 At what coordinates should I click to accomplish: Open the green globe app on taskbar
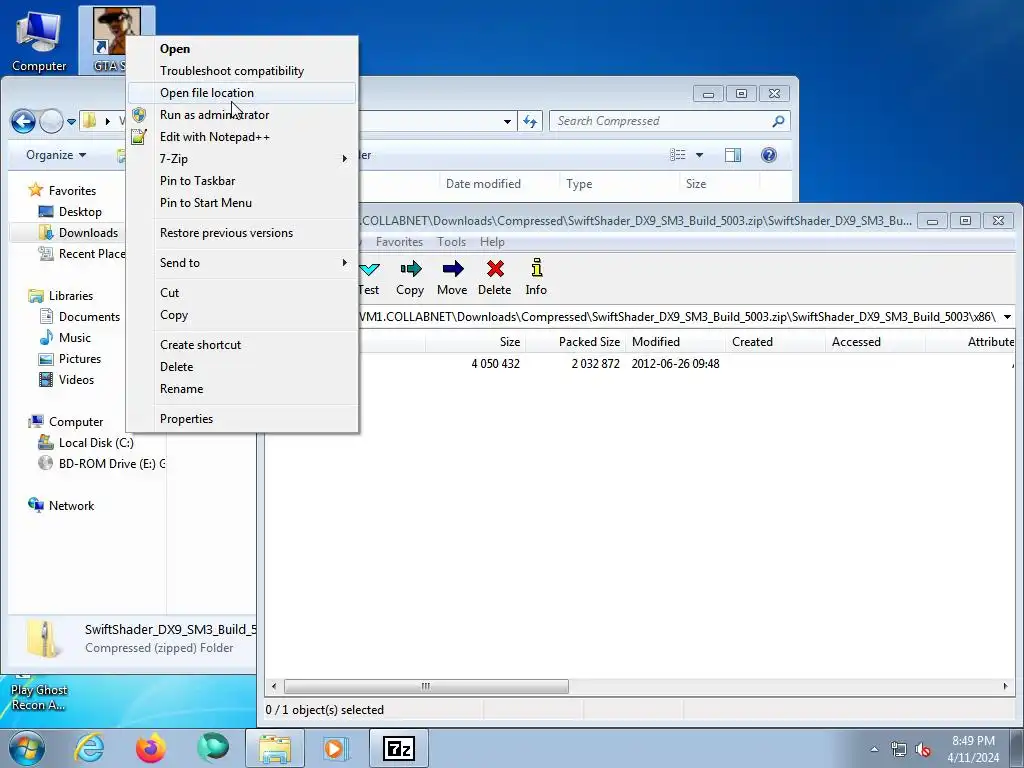click(x=213, y=748)
